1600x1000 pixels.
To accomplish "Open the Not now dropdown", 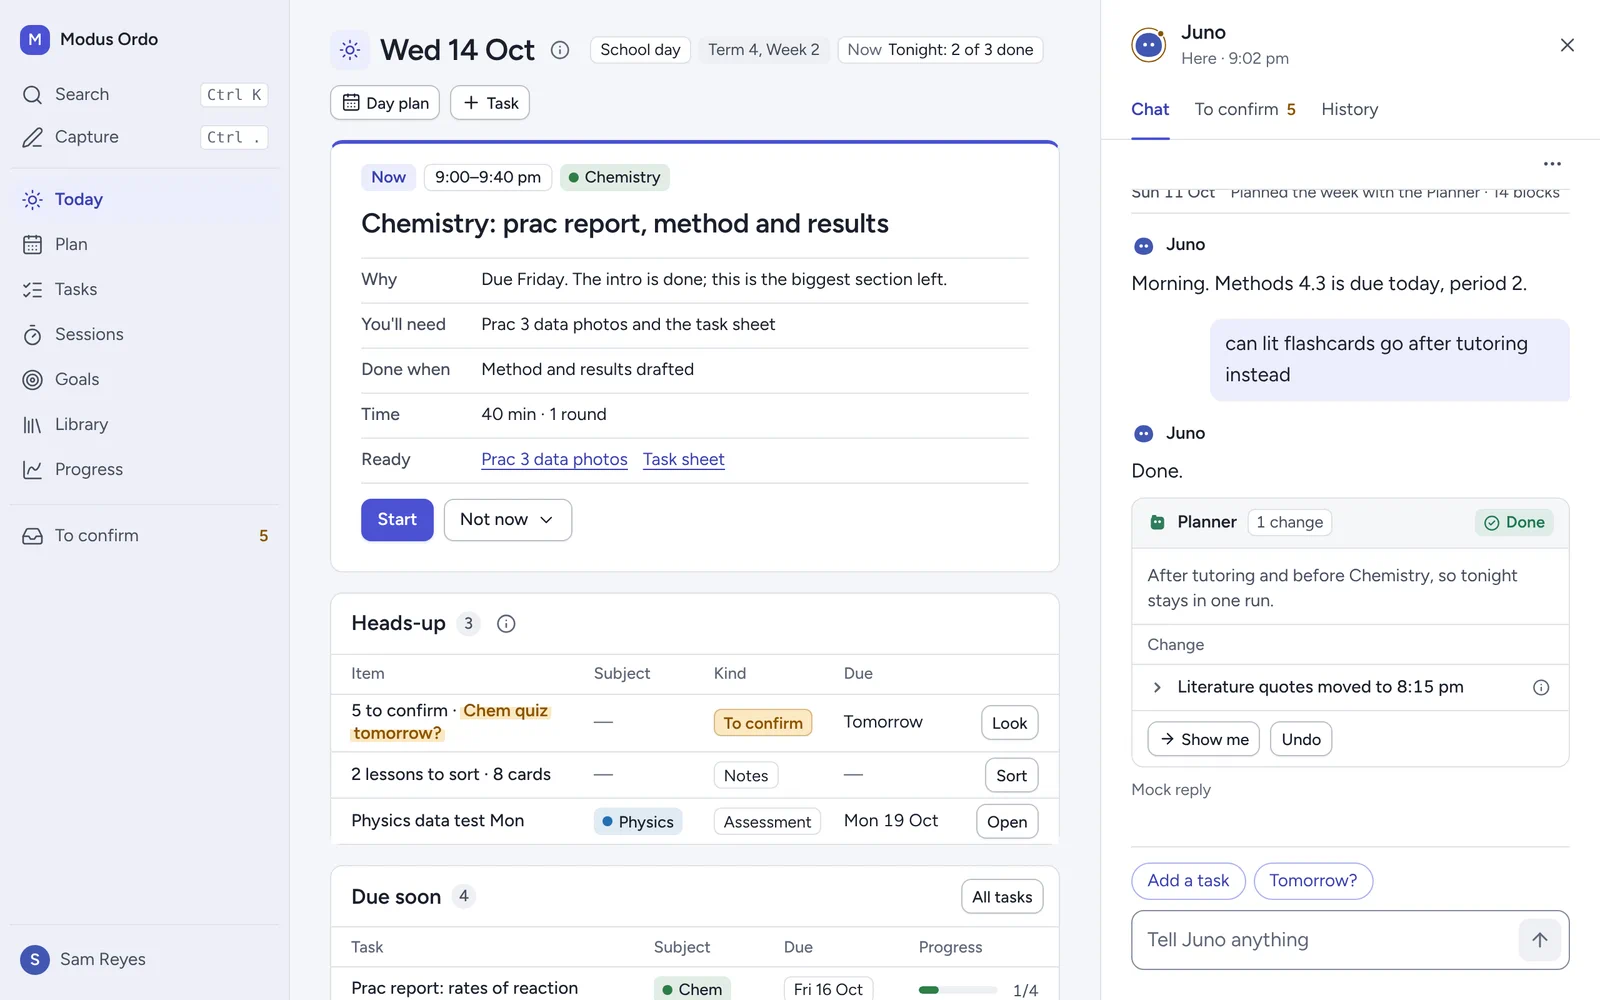I will pos(508,520).
